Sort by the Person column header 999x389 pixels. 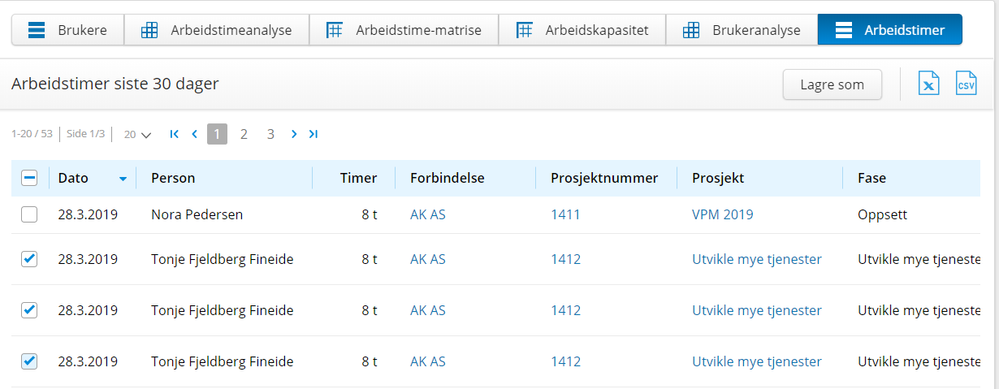click(x=173, y=178)
